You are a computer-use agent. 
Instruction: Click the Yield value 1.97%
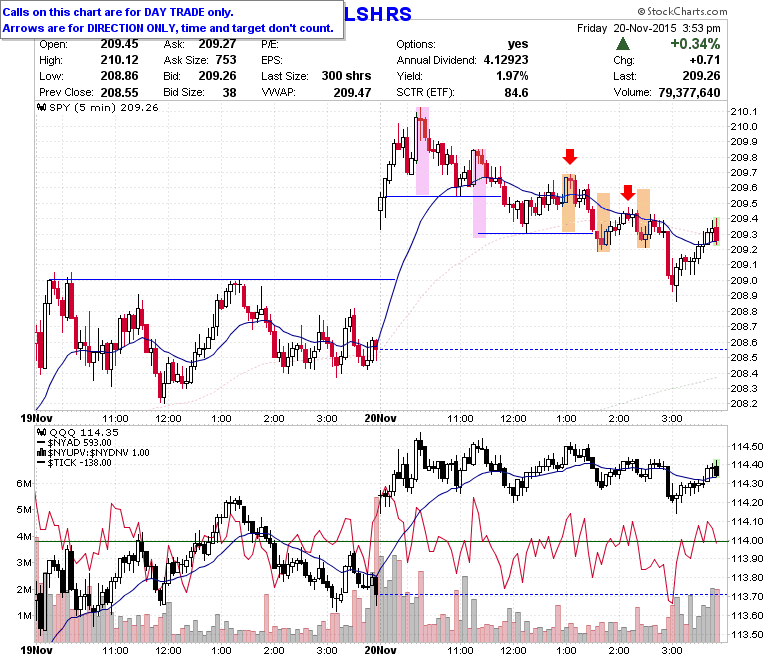[512, 76]
